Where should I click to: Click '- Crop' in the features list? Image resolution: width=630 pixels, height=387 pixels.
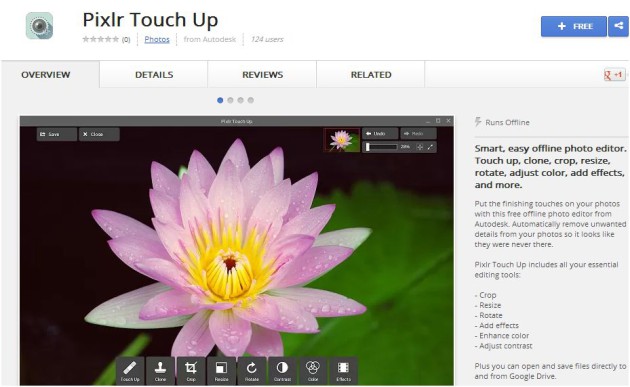point(485,295)
